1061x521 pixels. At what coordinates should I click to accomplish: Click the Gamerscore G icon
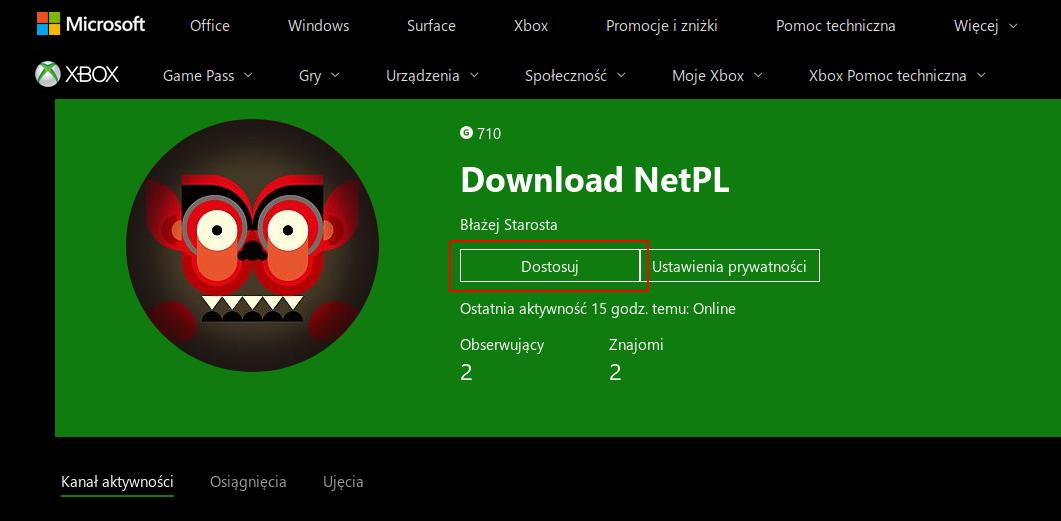(466, 133)
